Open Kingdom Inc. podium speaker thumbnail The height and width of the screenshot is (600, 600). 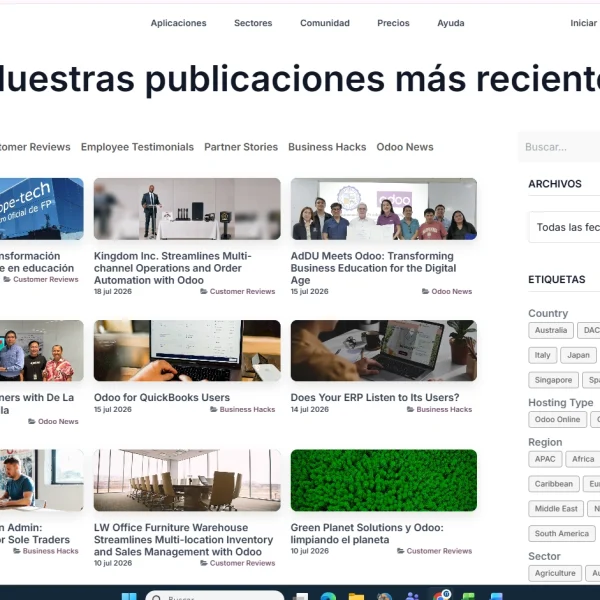(187, 209)
